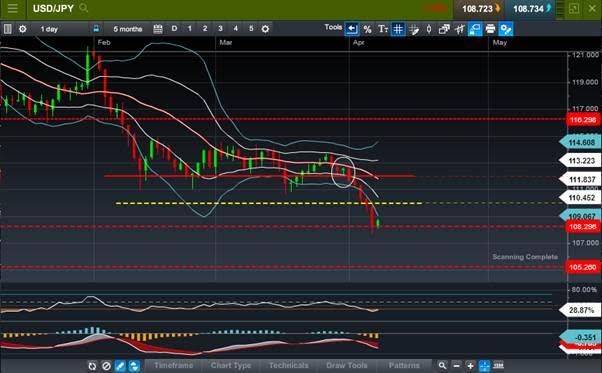
Task: Click the yellow dashed horizontal support line
Action: (269, 203)
